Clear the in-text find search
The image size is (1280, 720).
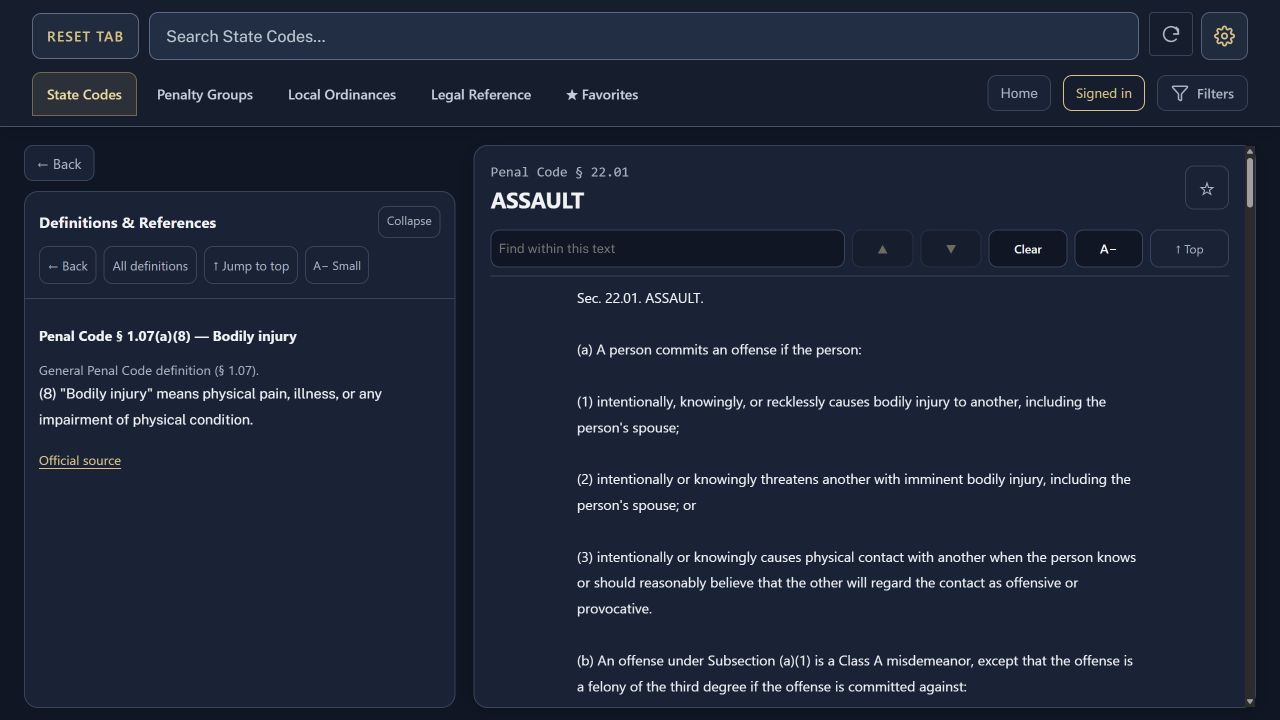[x=1028, y=249]
